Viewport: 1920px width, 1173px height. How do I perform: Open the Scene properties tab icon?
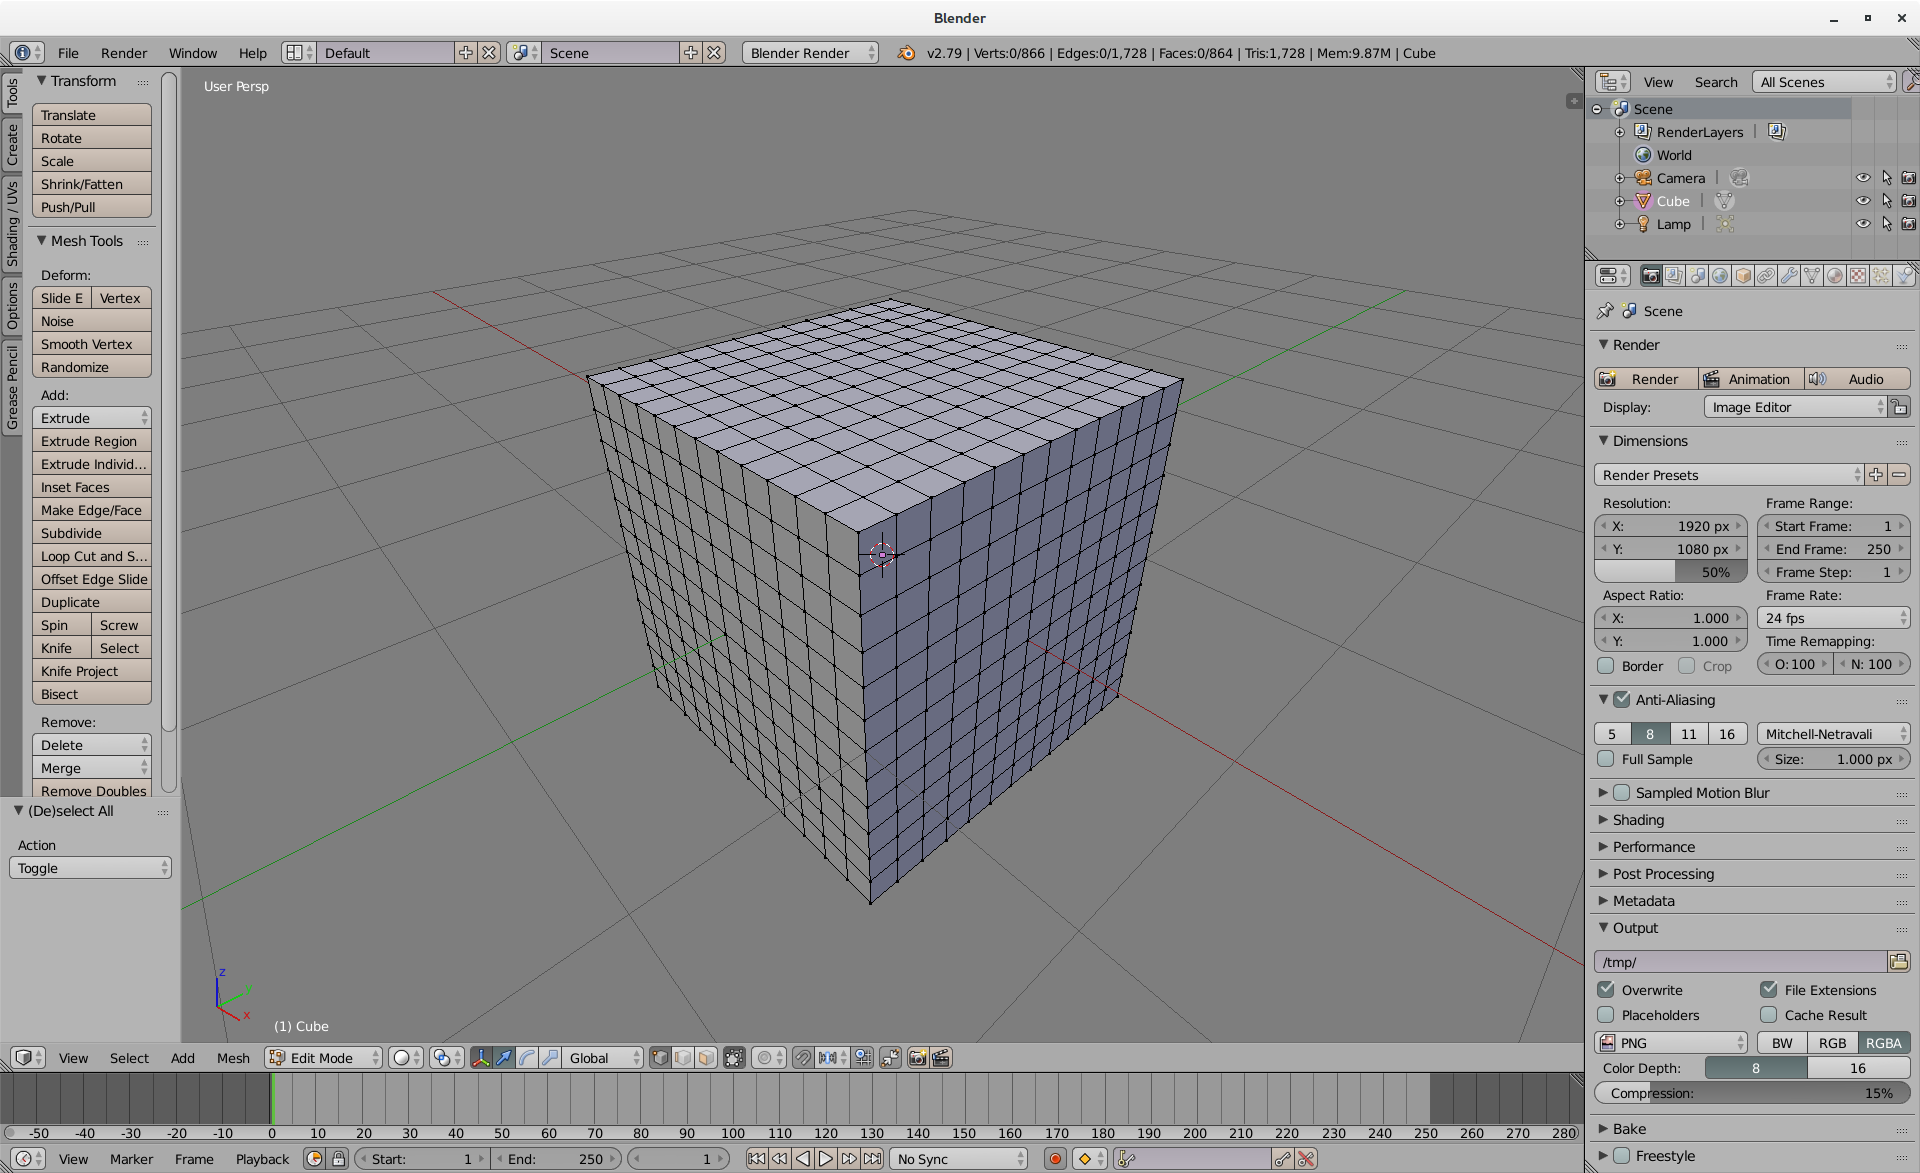click(x=1697, y=276)
